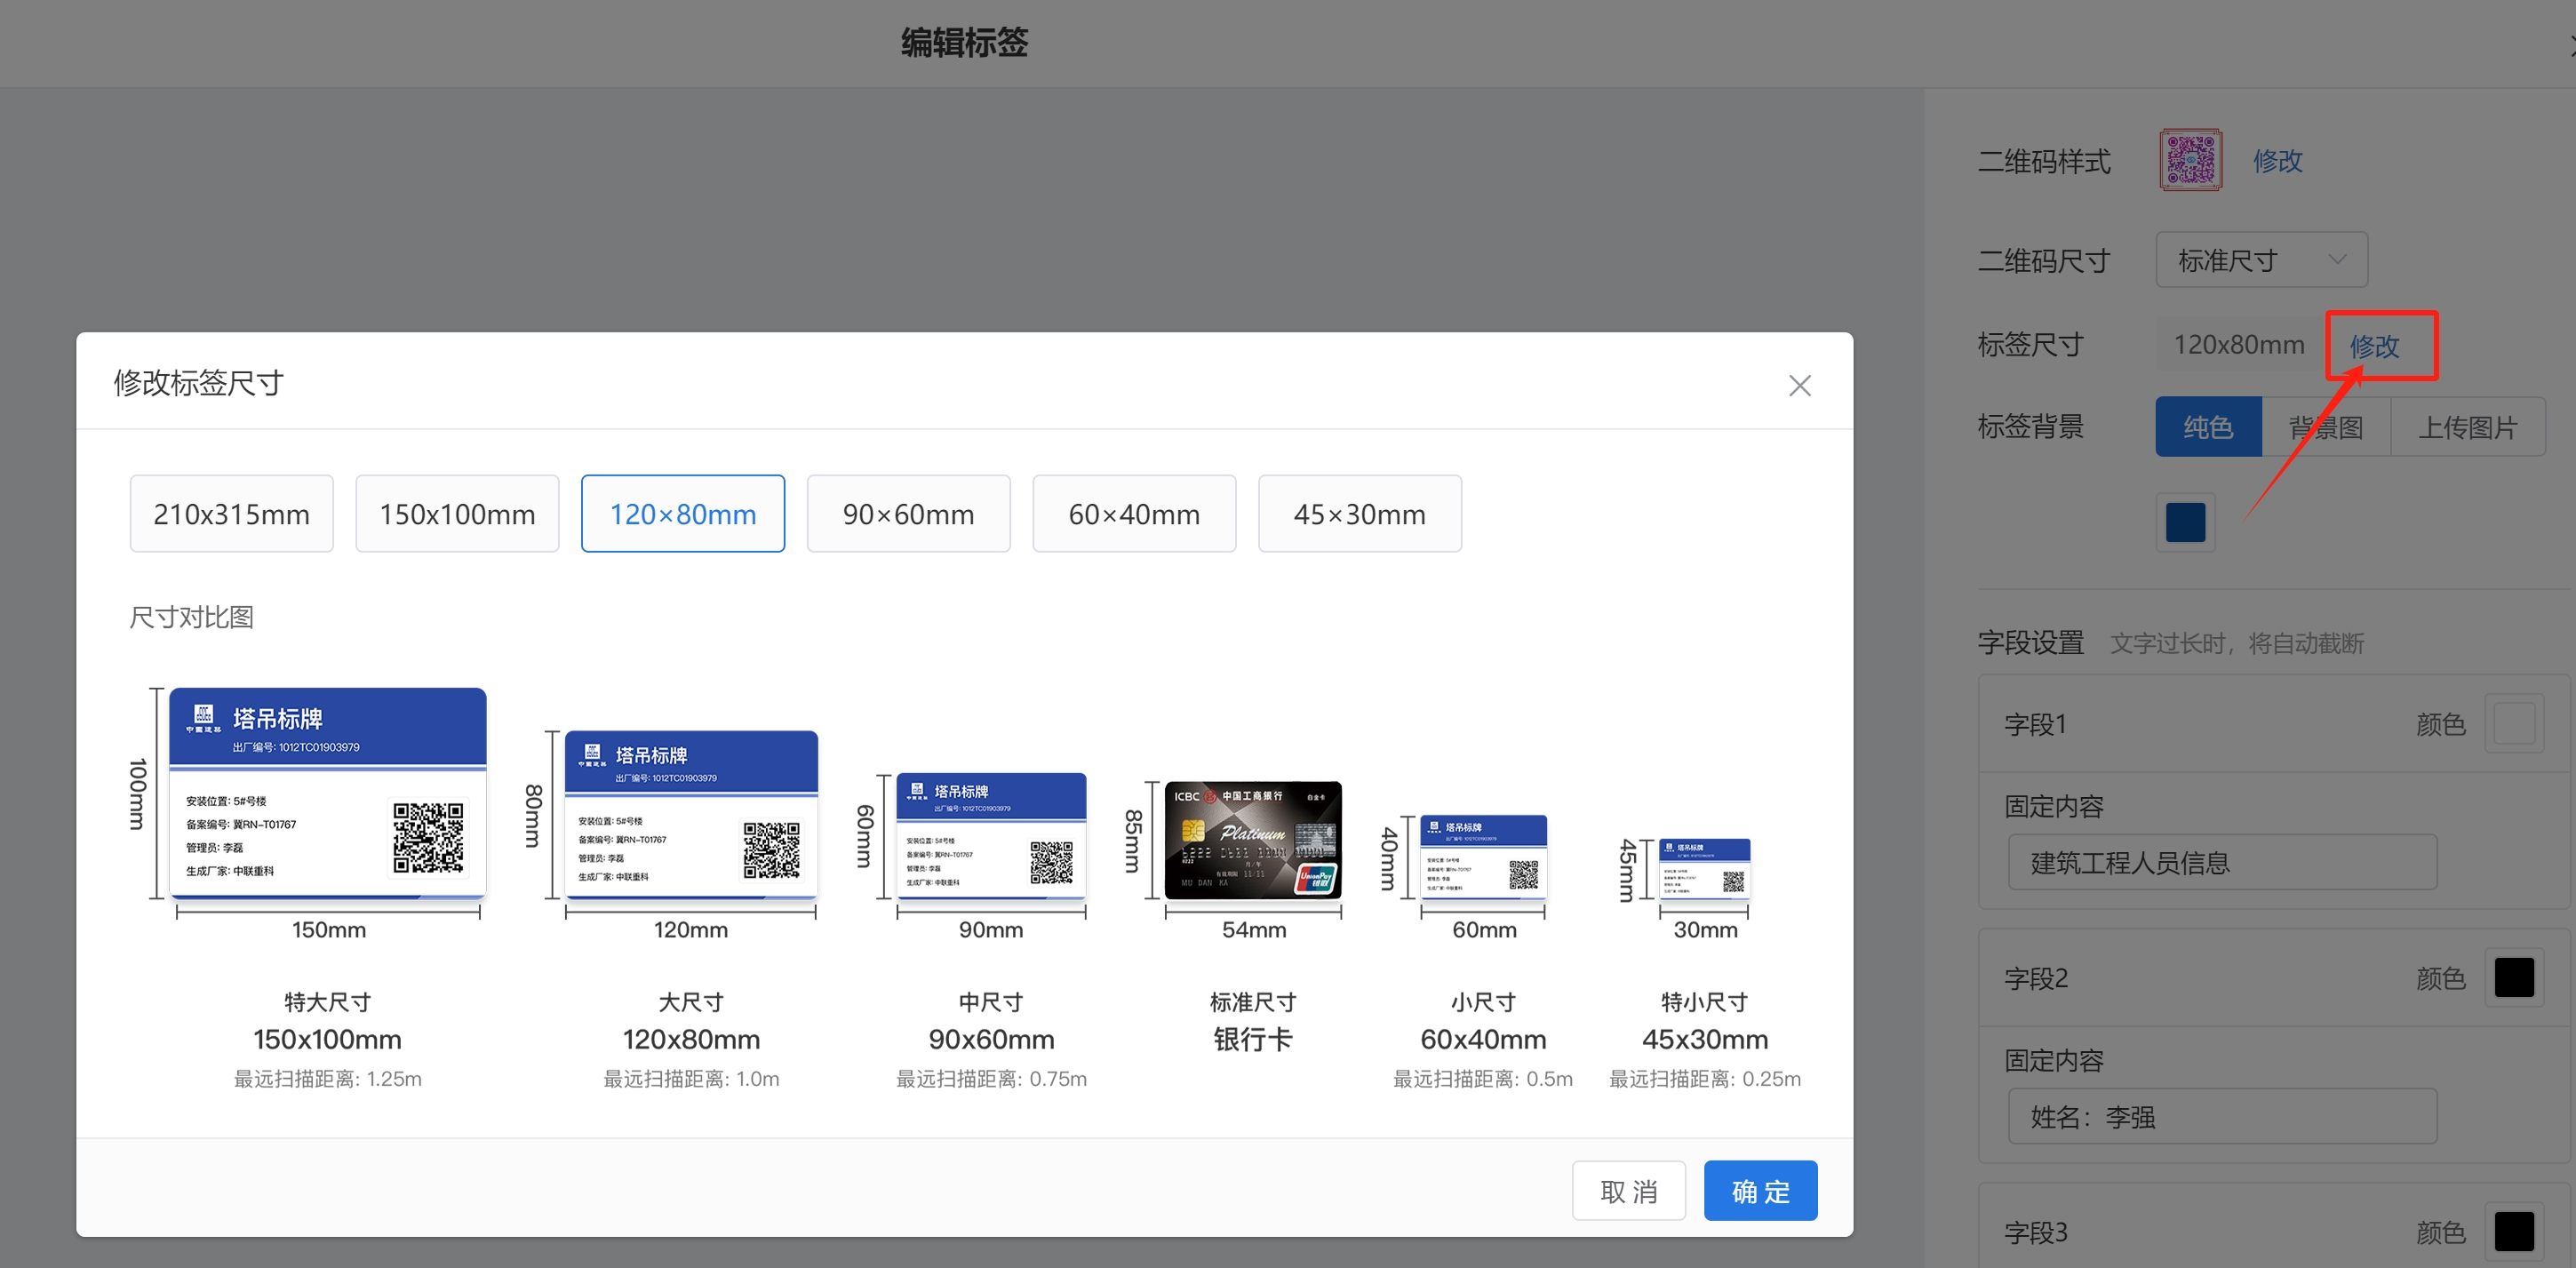The height and width of the screenshot is (1268, 2576).
Task: Click the QR code style preview icon
Action: click(2190, 160)
